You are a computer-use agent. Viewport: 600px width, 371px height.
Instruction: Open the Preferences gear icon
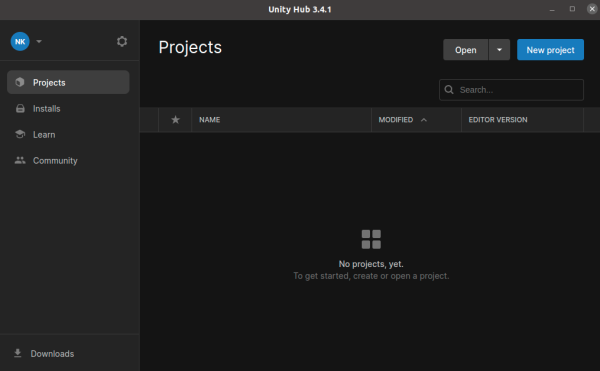point(122,41)
